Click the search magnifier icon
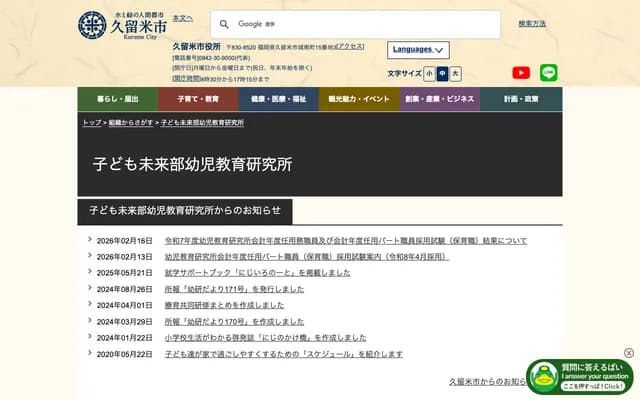Screen dimensions: 640x400 coord(225,24)
